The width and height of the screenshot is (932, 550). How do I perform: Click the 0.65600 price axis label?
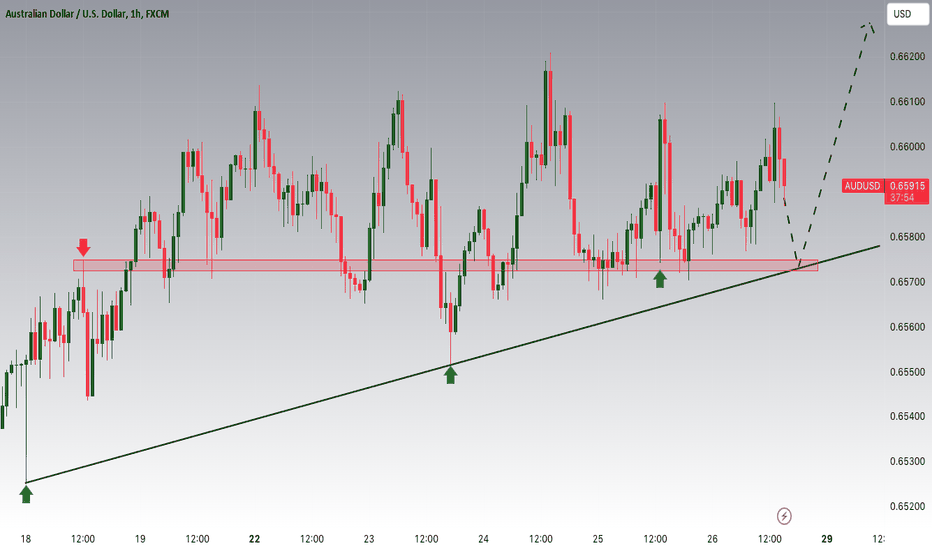(907, 327)
